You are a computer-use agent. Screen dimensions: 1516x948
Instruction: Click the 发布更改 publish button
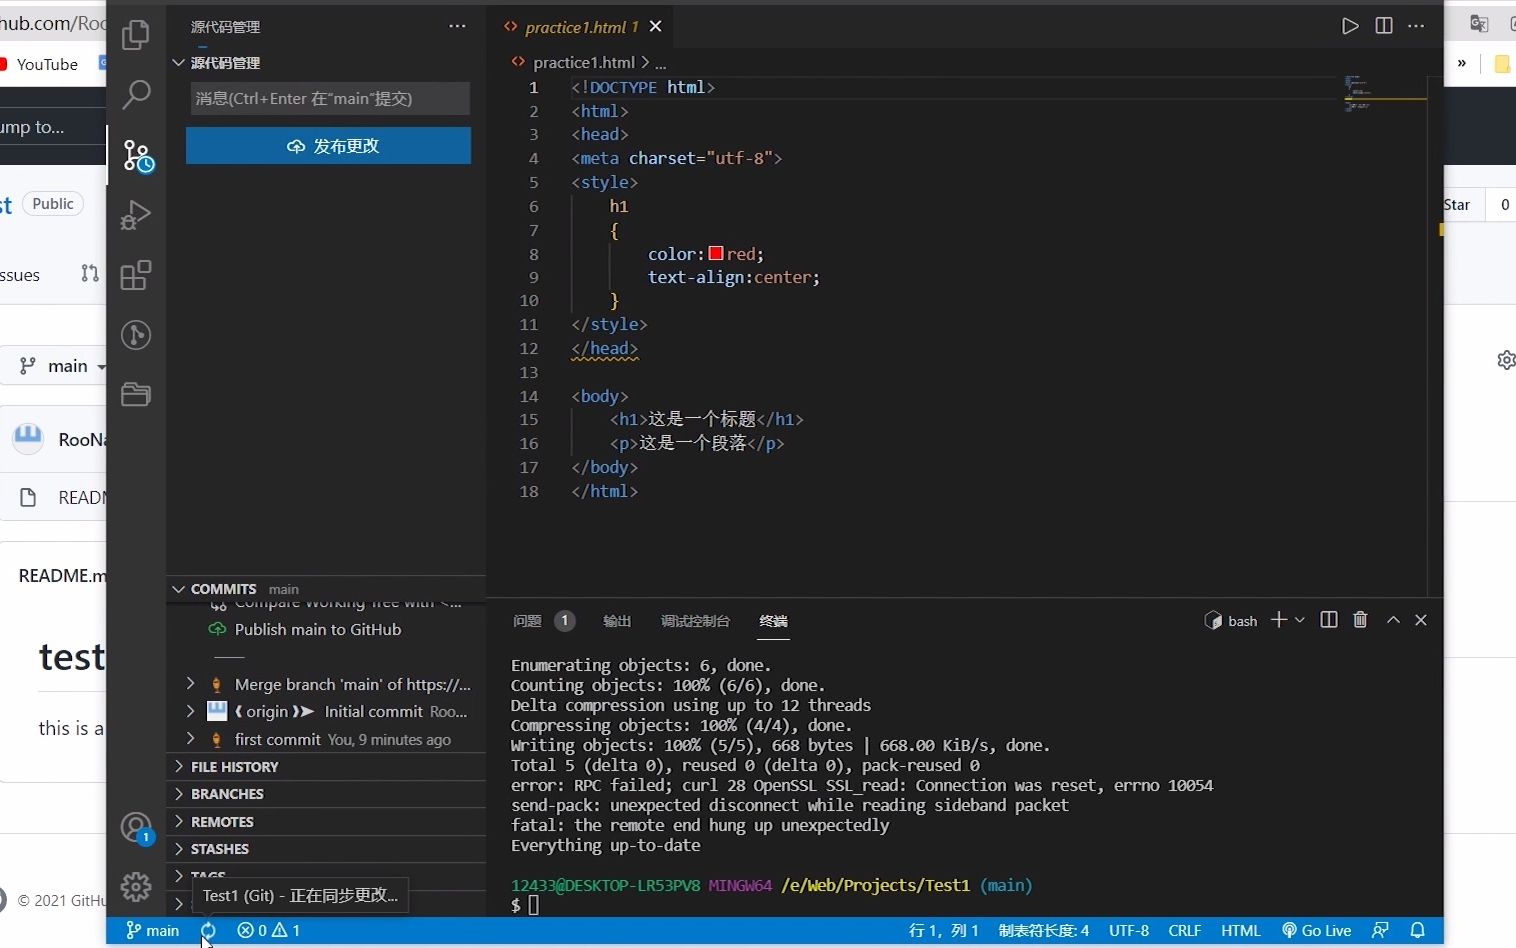pyautogui.click(x=328, y=145)
